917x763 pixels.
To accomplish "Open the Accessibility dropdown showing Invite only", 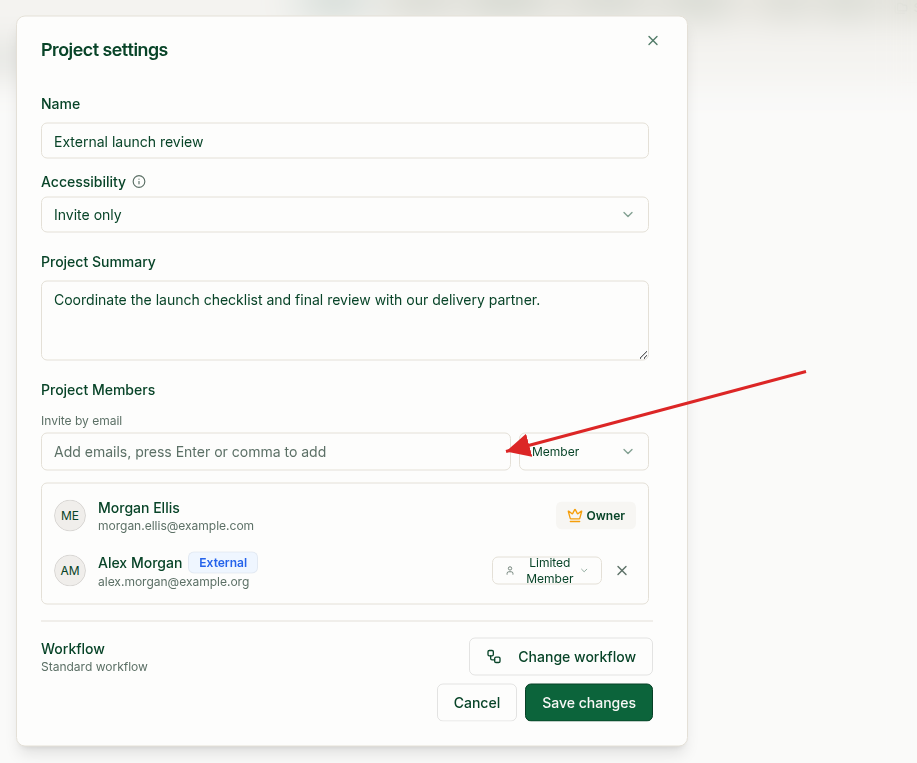I will click(x=344, y=215).
